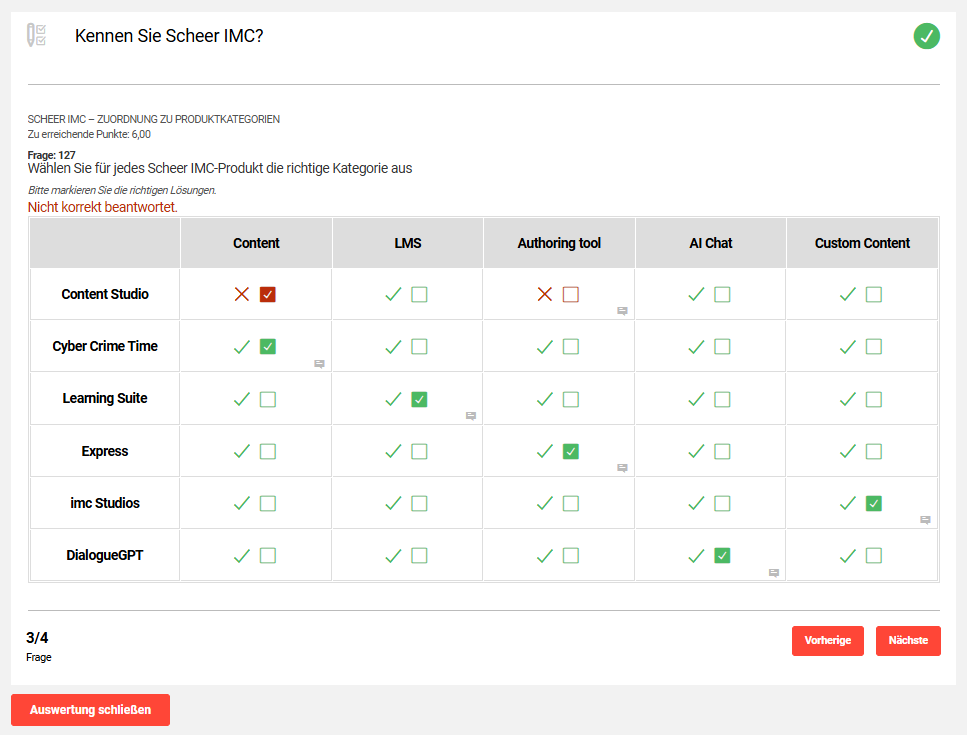Screen dimensions: 967x735
Task: Click the green tick in Cyber Crime Time LMS cell
Action: click(393, 347)
